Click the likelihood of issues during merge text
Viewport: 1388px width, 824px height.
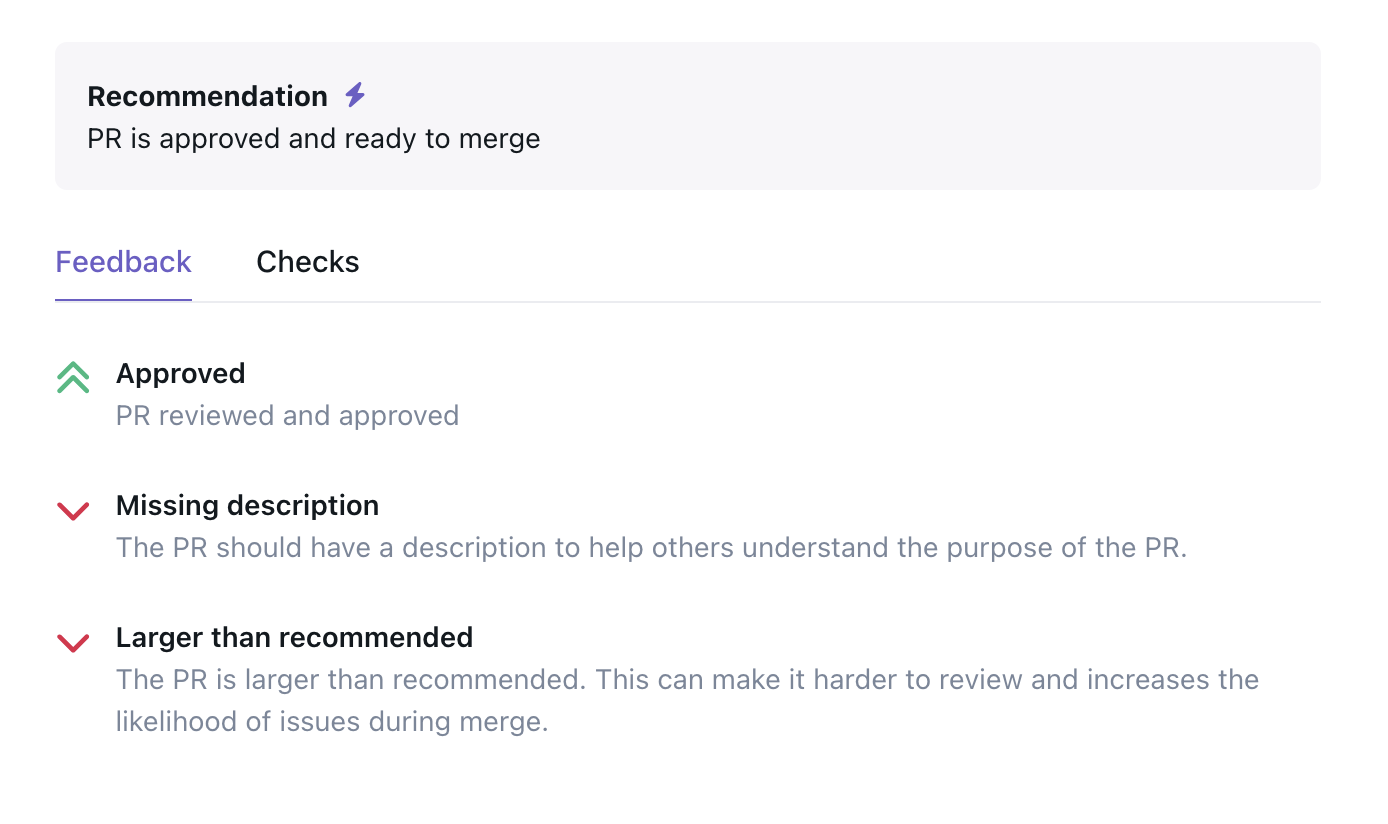point(332,721)
